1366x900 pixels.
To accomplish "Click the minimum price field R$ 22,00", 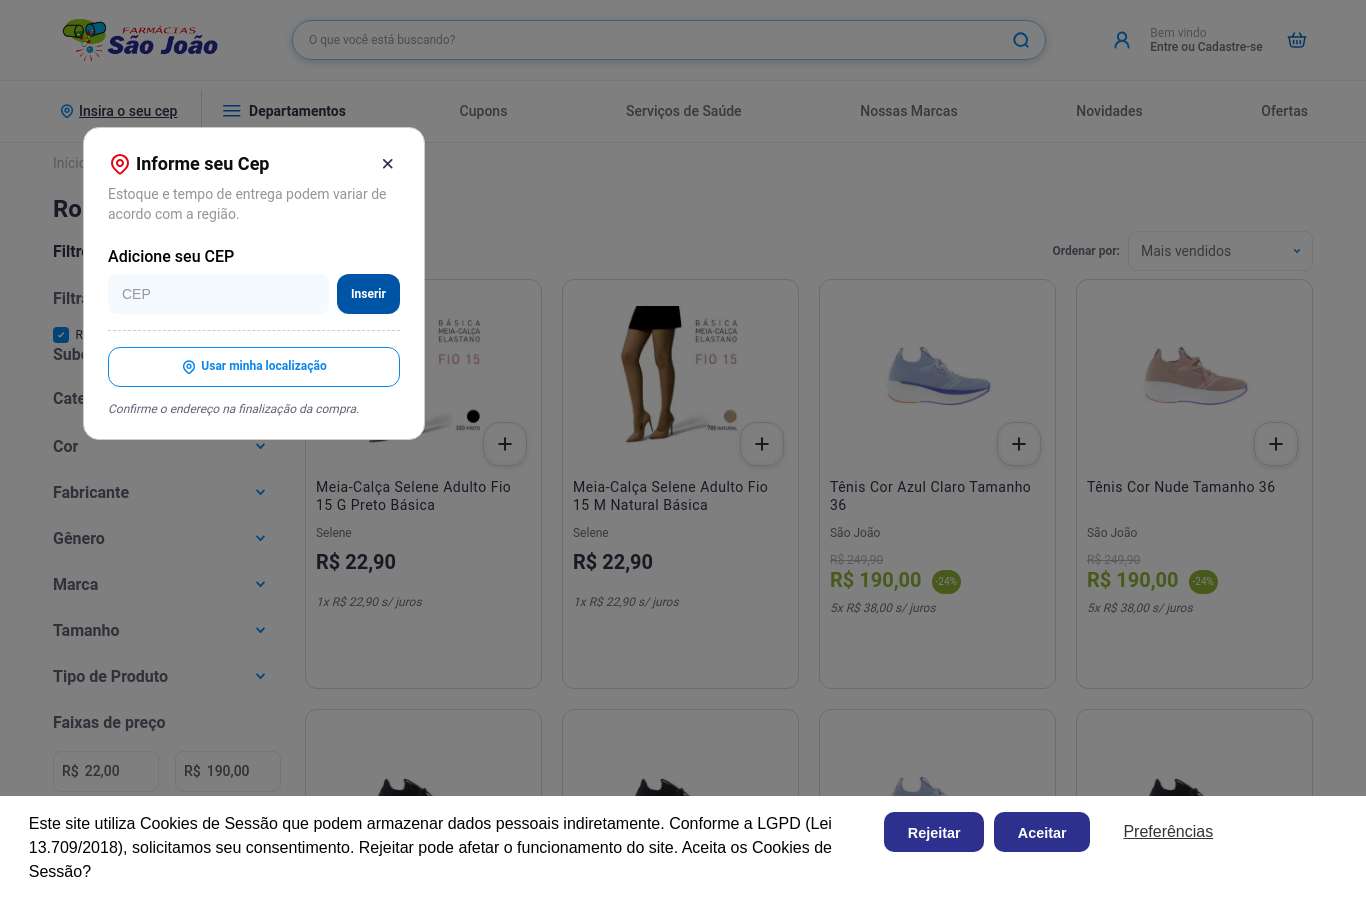I will [x=106, y=771].
